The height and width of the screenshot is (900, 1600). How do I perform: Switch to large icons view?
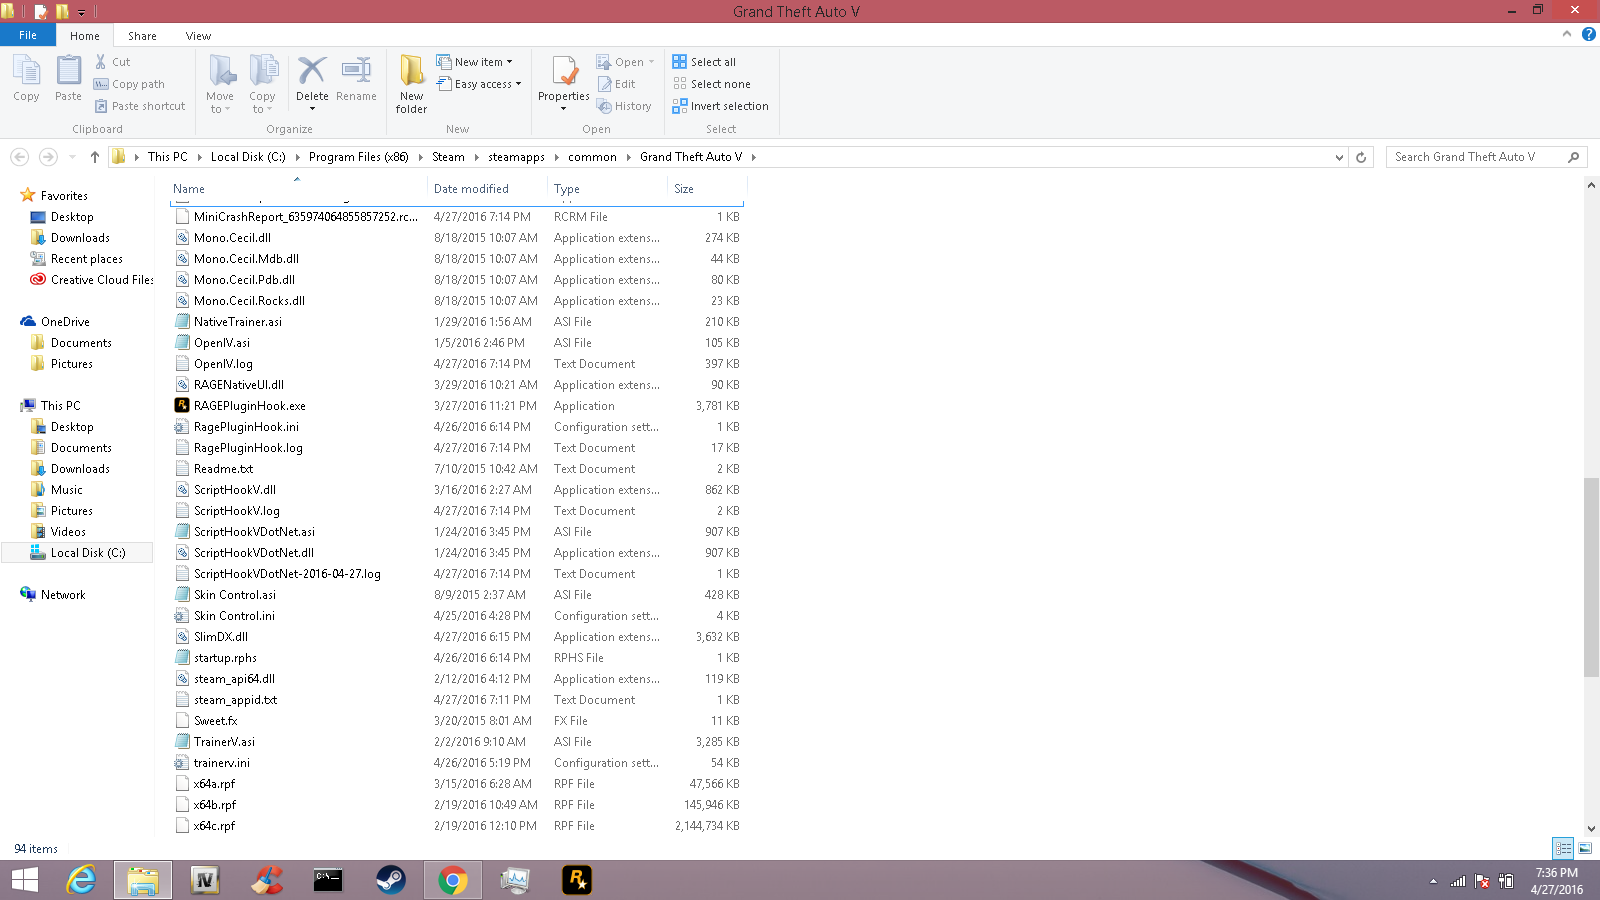tap(1585, 848)
